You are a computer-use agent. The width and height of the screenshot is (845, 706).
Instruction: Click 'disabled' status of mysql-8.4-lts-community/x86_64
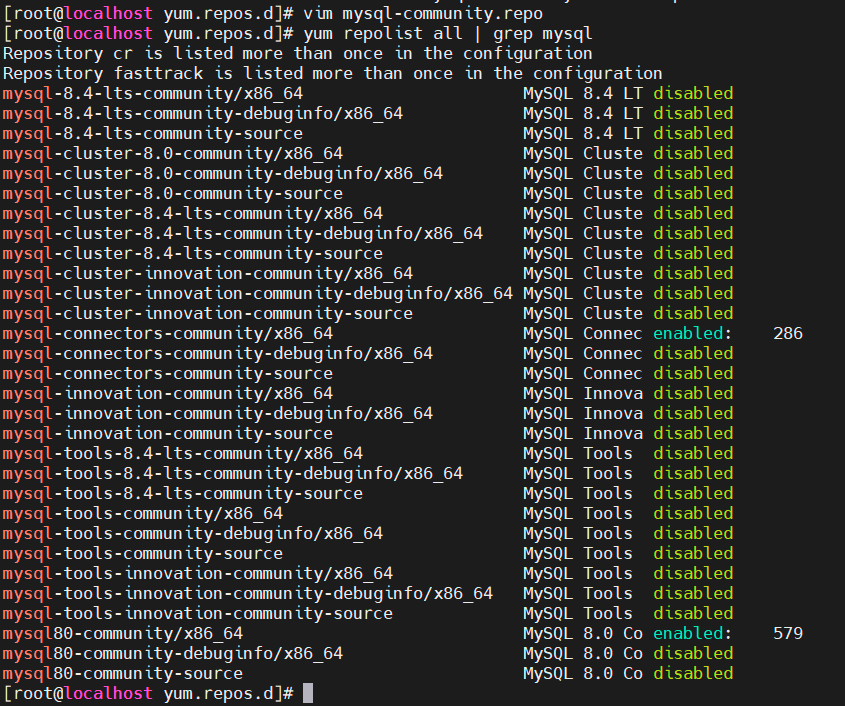click(693, 93)
